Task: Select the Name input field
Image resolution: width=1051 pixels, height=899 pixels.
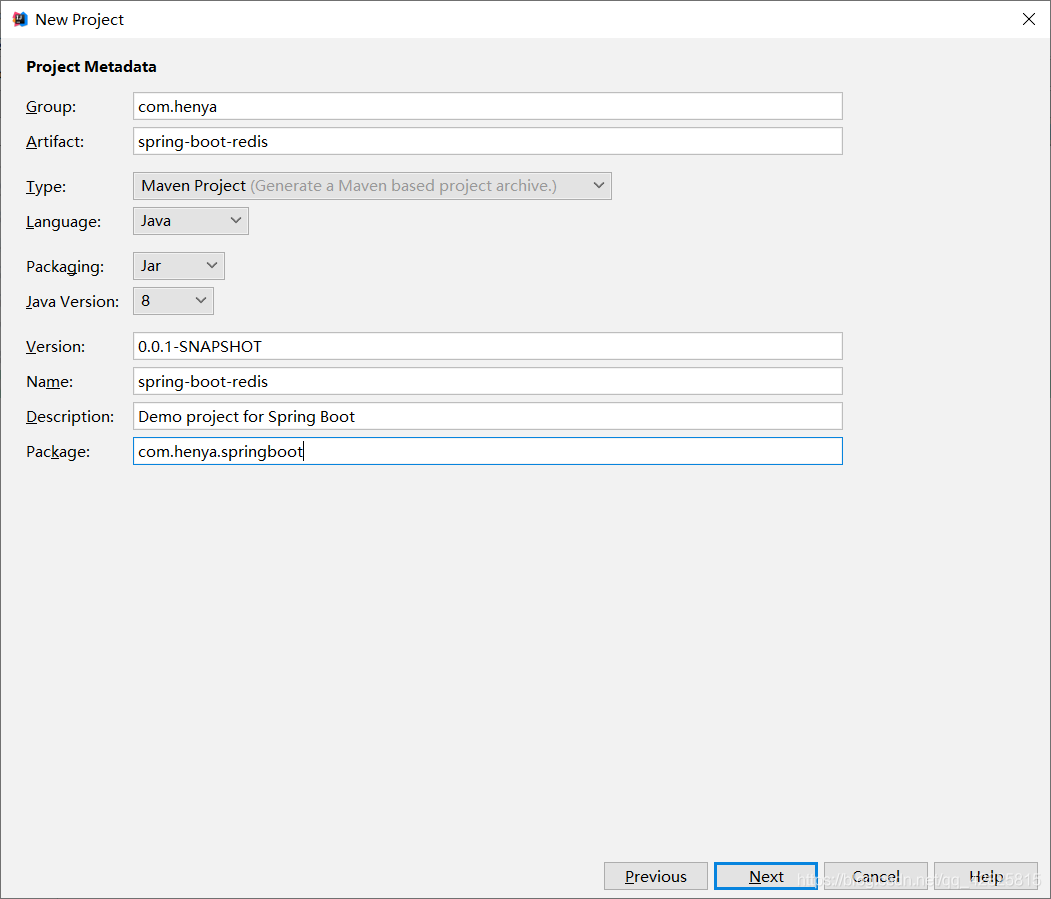Action: (x=487, y=381)
